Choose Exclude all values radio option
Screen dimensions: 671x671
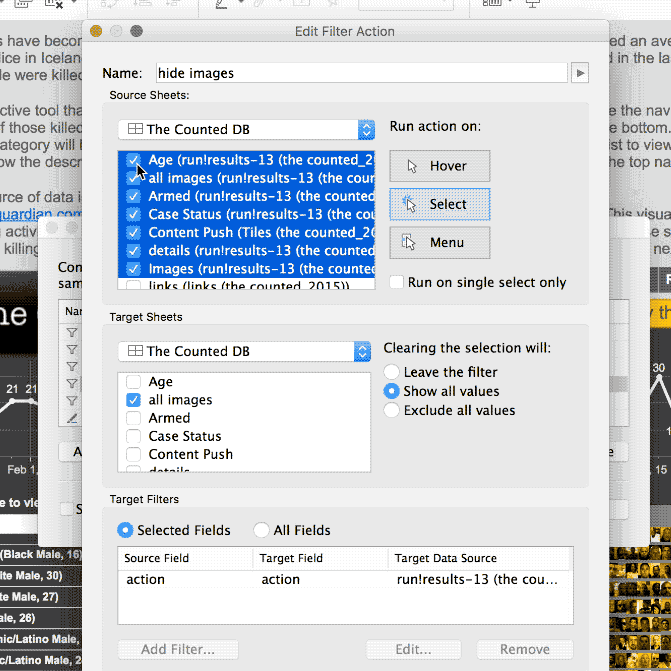392,410
